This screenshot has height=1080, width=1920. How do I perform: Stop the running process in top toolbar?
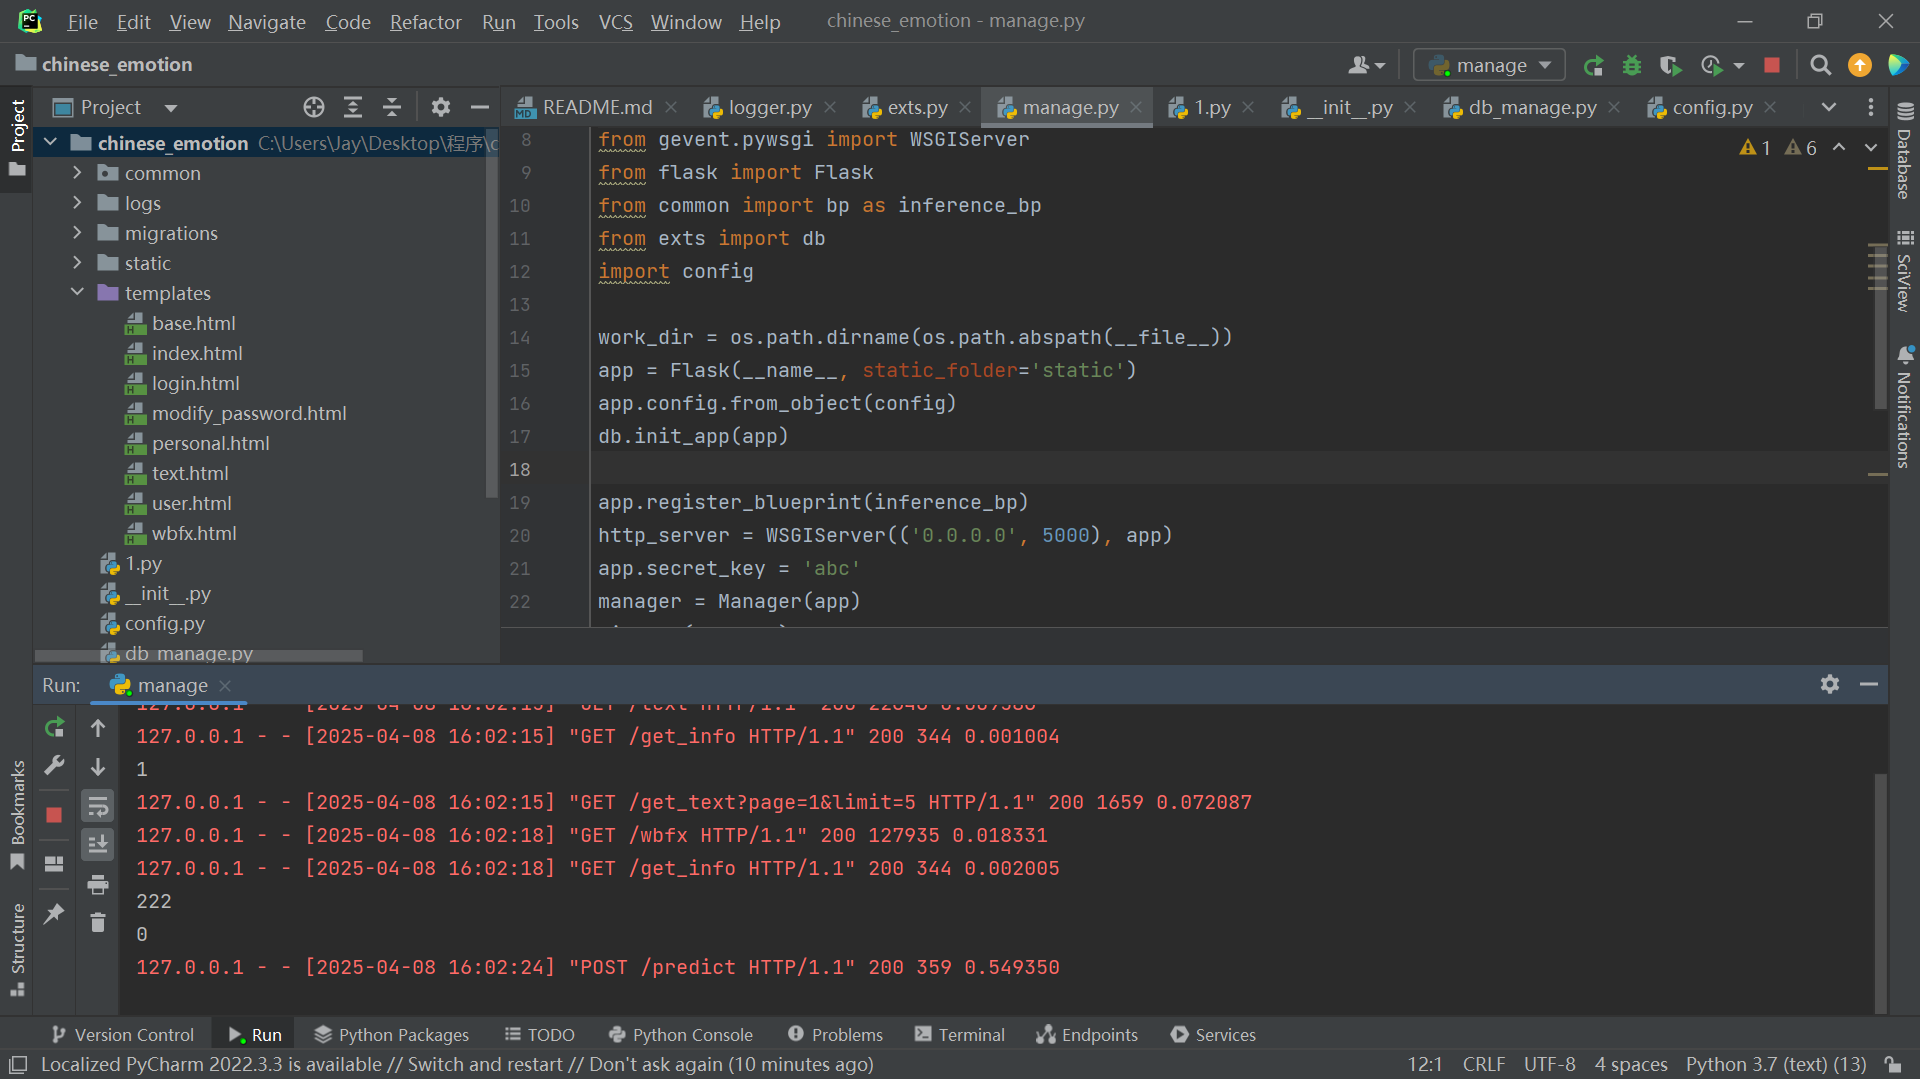[x=1772, y=65]
